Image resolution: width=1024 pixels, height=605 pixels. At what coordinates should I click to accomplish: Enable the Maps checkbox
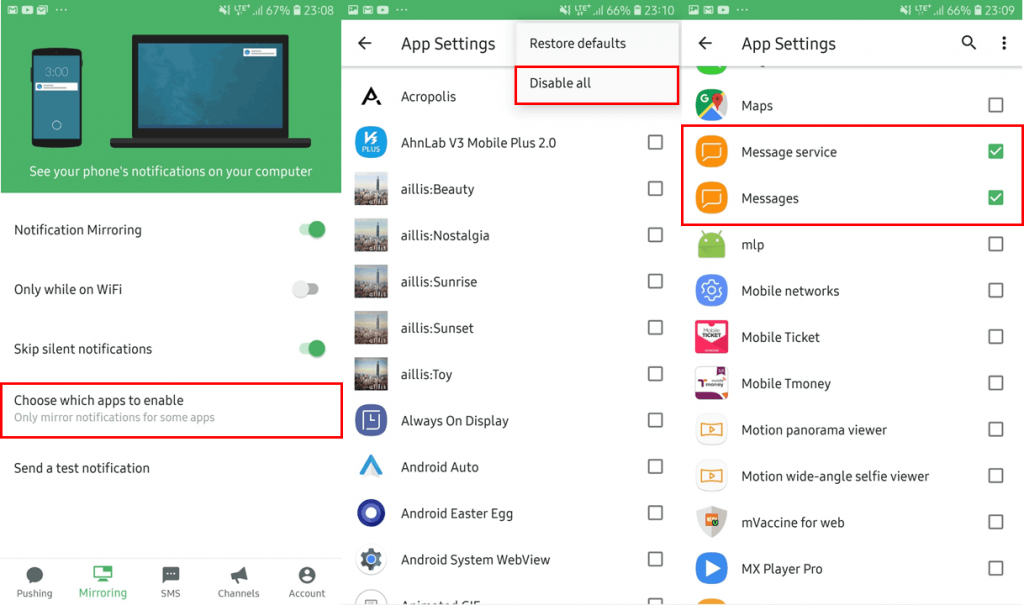(995, 105)
